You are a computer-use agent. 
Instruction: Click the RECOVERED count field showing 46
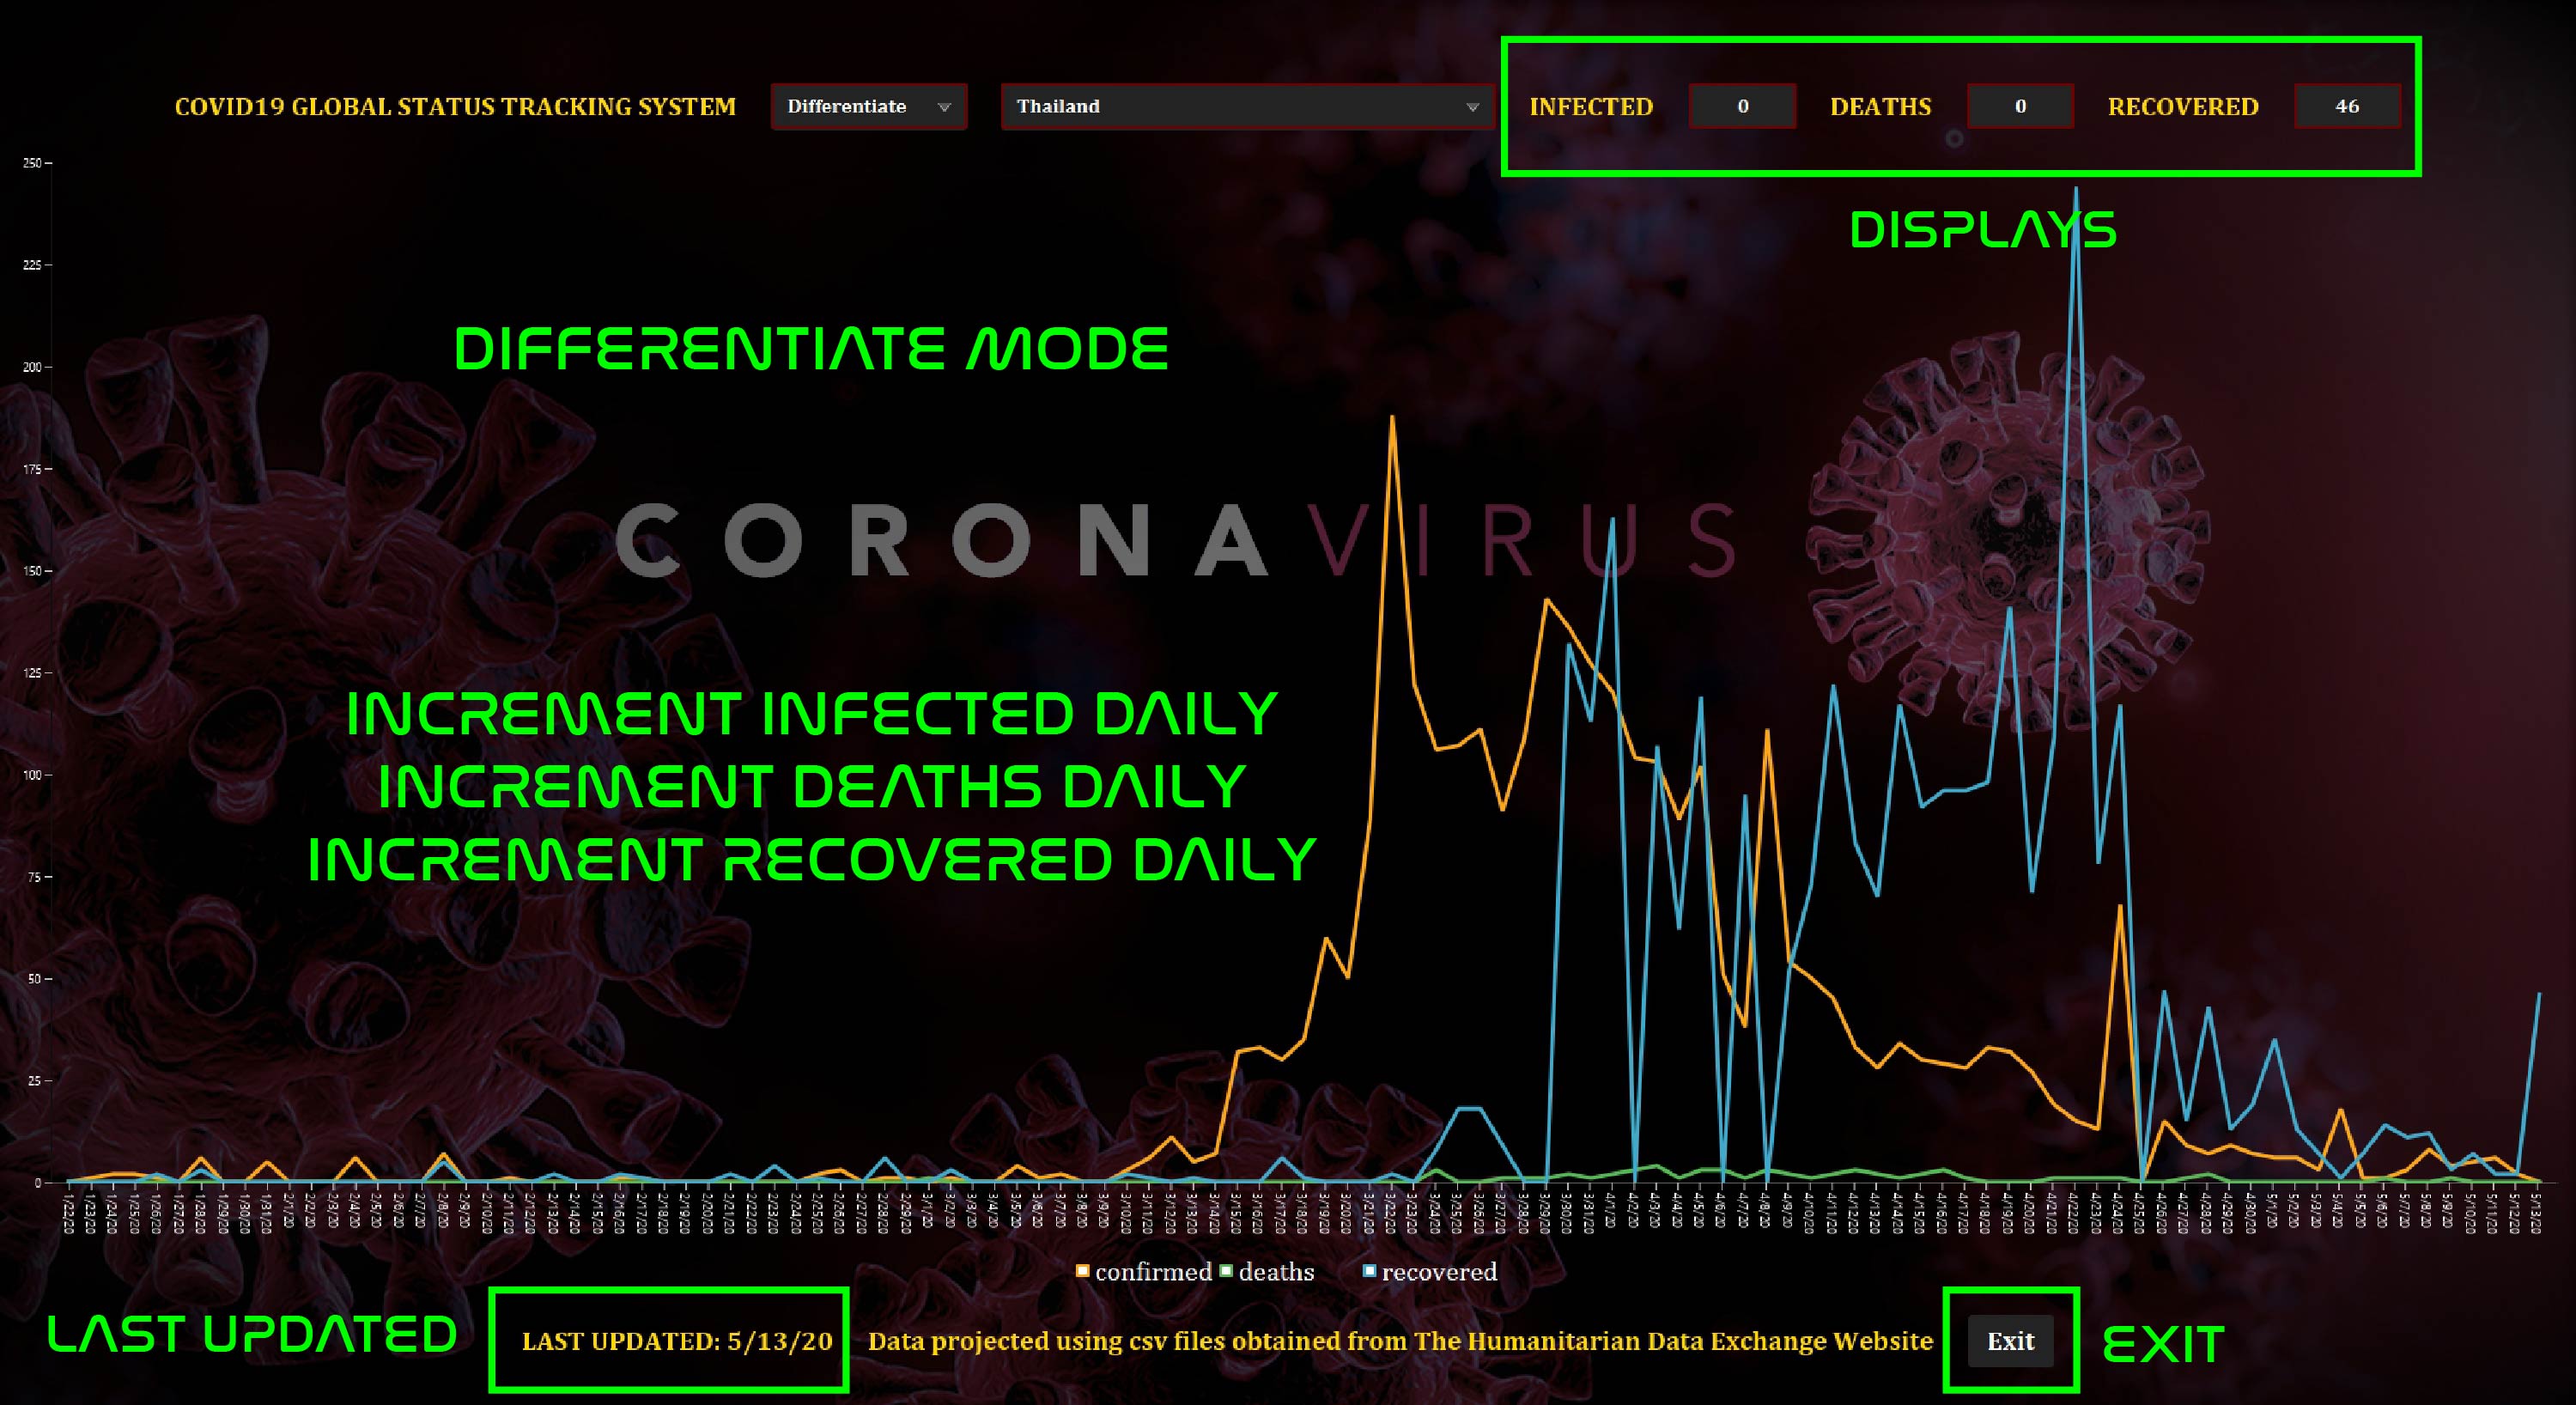click(2347, 106)
